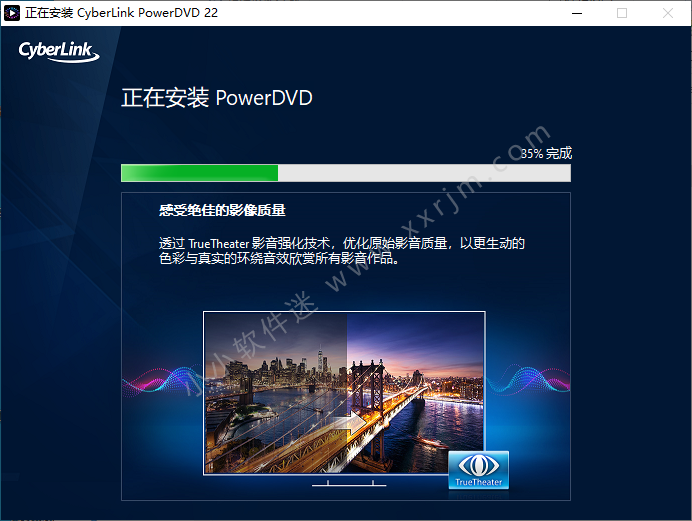Click the TrueTheater description paragraph
Screen dimensions: 692x521
pyautogui.click(x=342, y=251)
